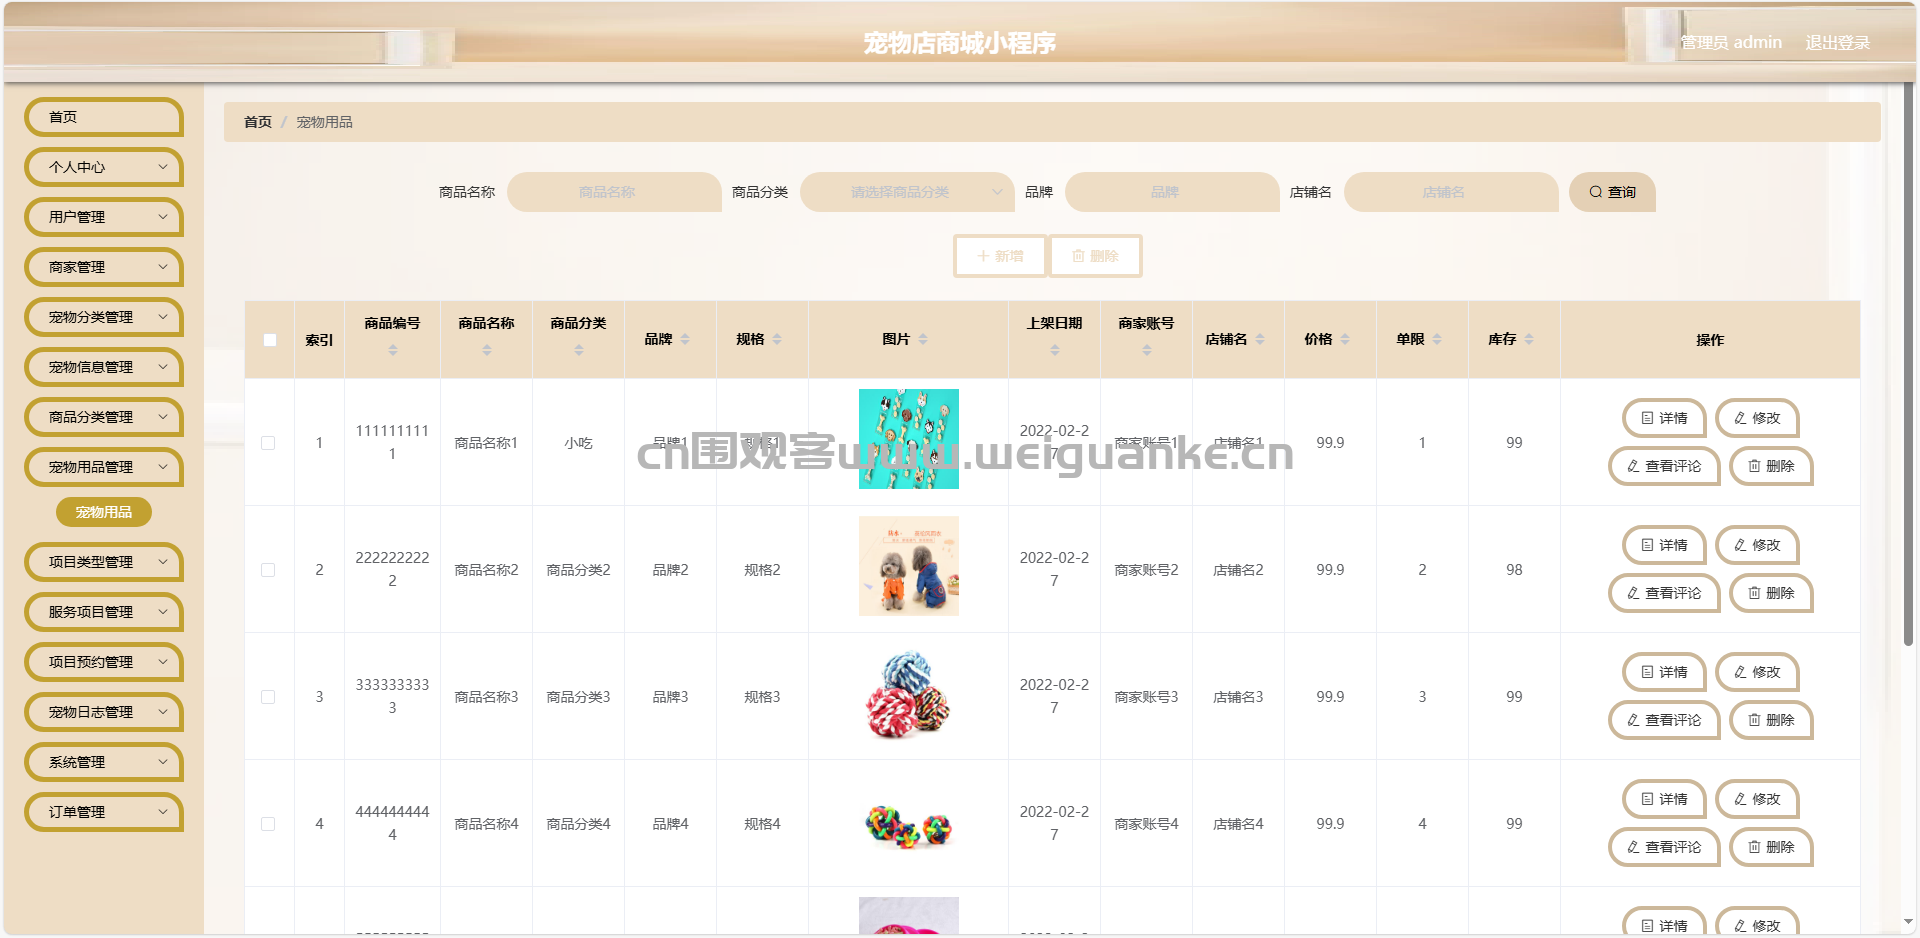Sort by 商品名称 column sort icon
Viewport: 1920px width, 938px height.
point(487,350)
